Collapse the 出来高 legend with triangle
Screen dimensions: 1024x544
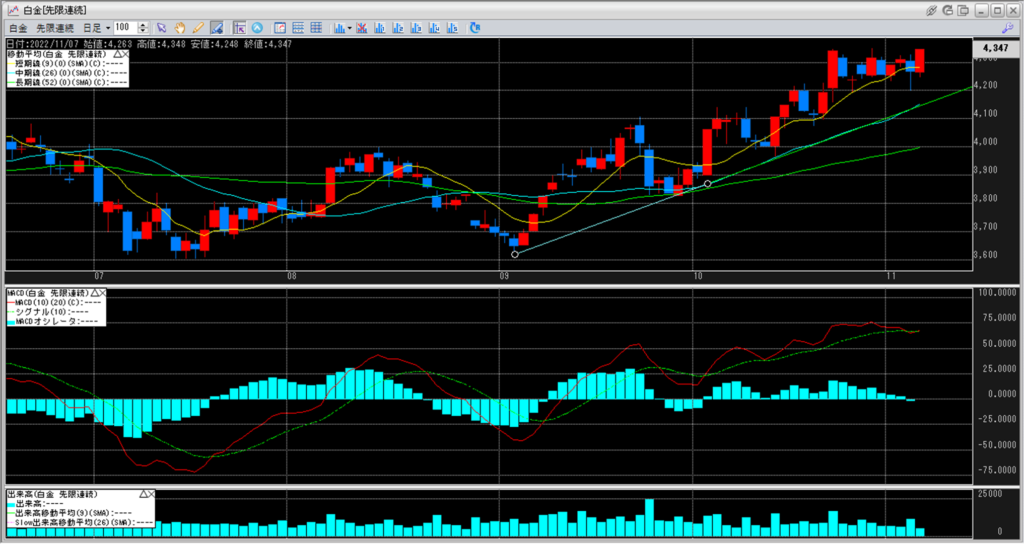tap(144, 494)
